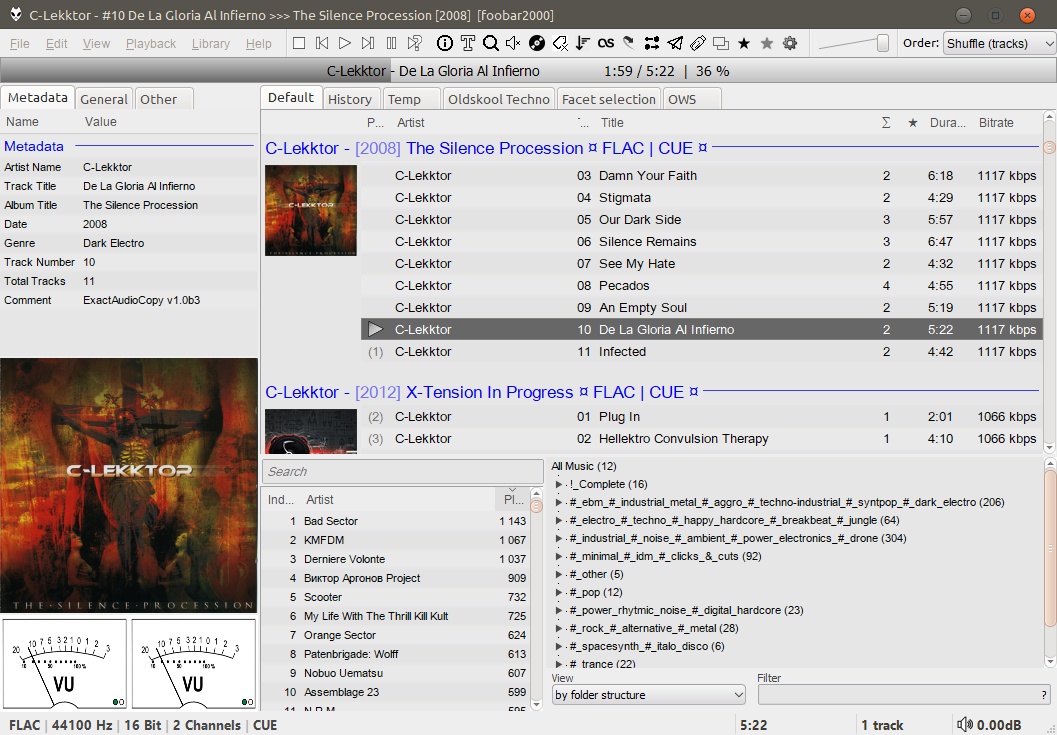1057x735 pixels.
Task: Click the magnifier search toolbar icon
Action: coord(490,43)
